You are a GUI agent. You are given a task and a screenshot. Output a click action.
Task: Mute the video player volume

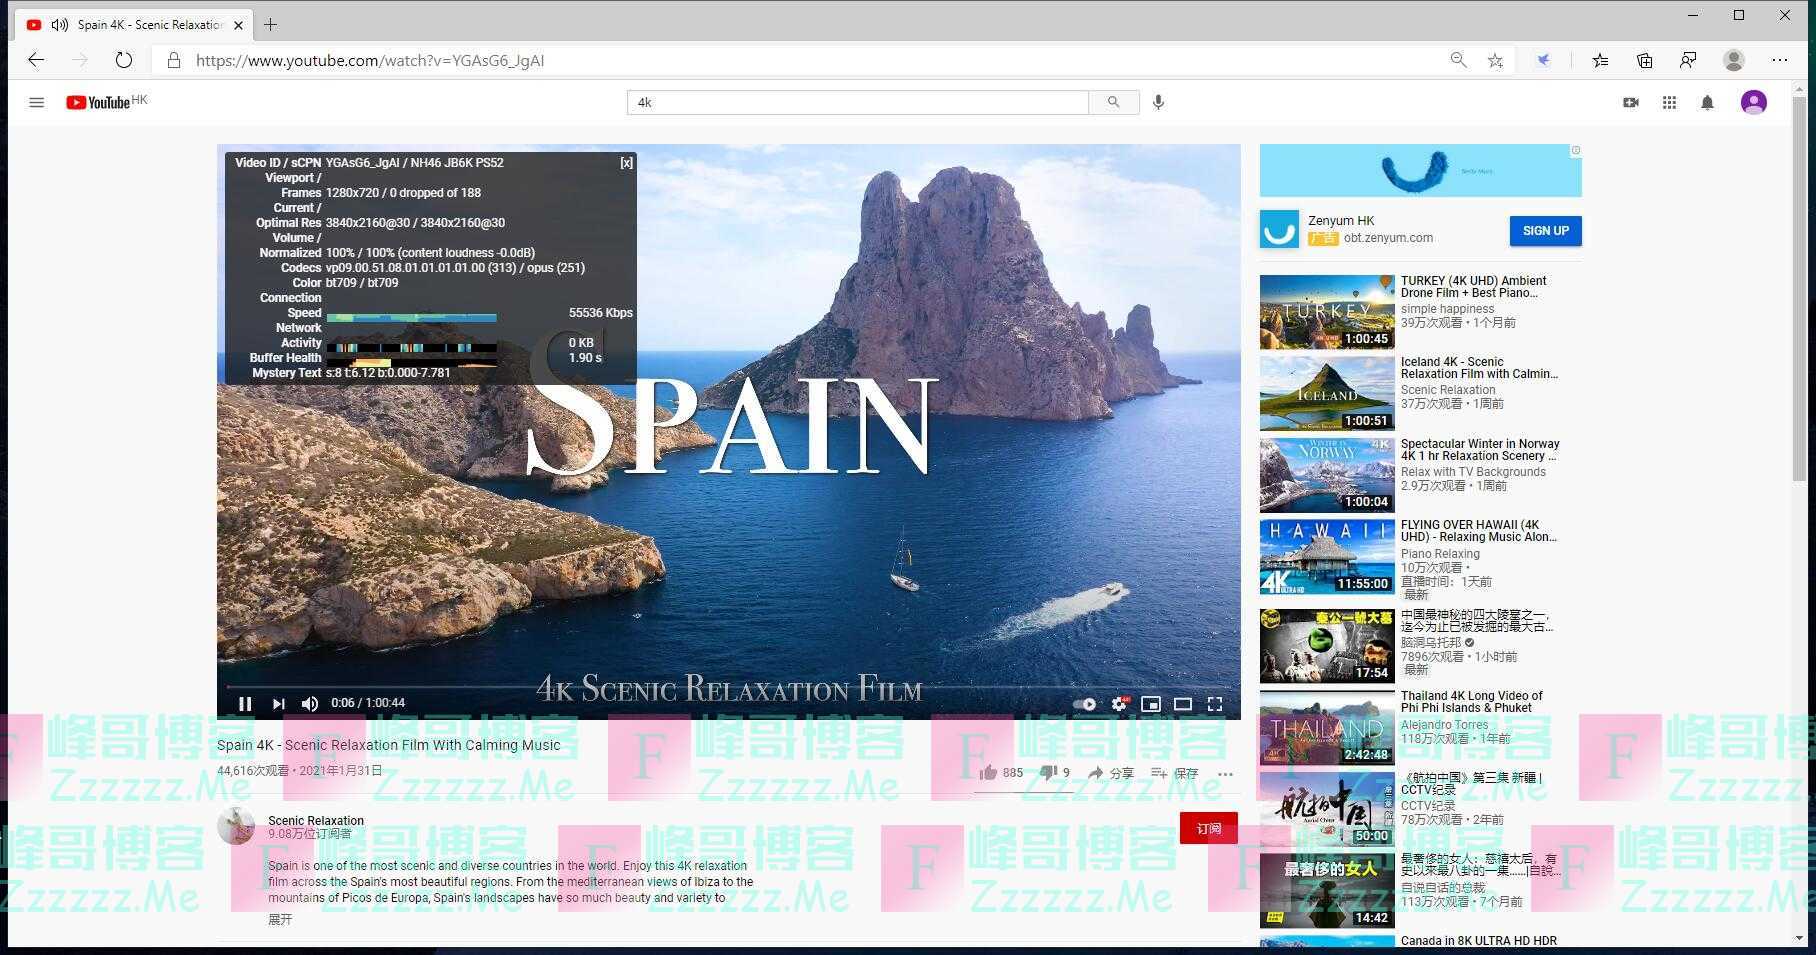(310, 704)
